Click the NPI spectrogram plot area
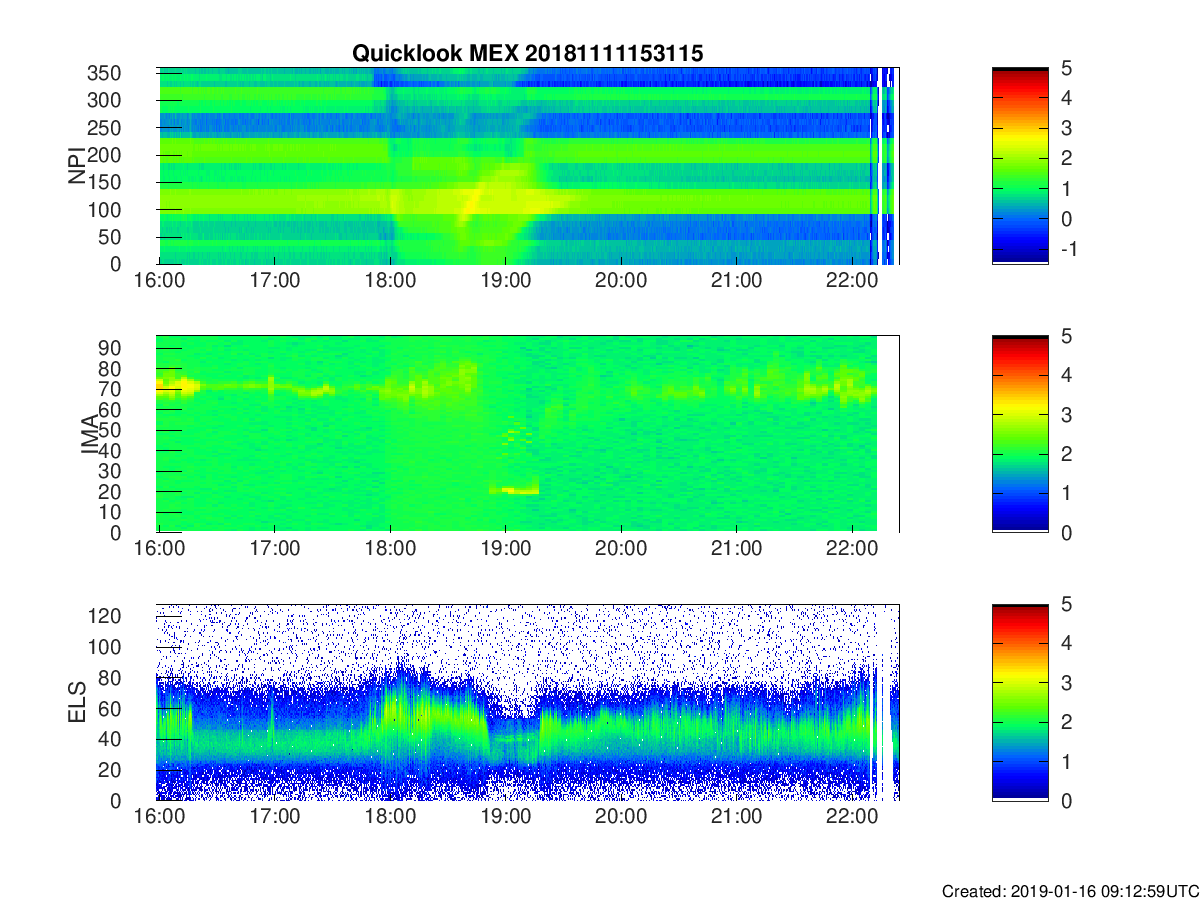 (x=527, y=166)
